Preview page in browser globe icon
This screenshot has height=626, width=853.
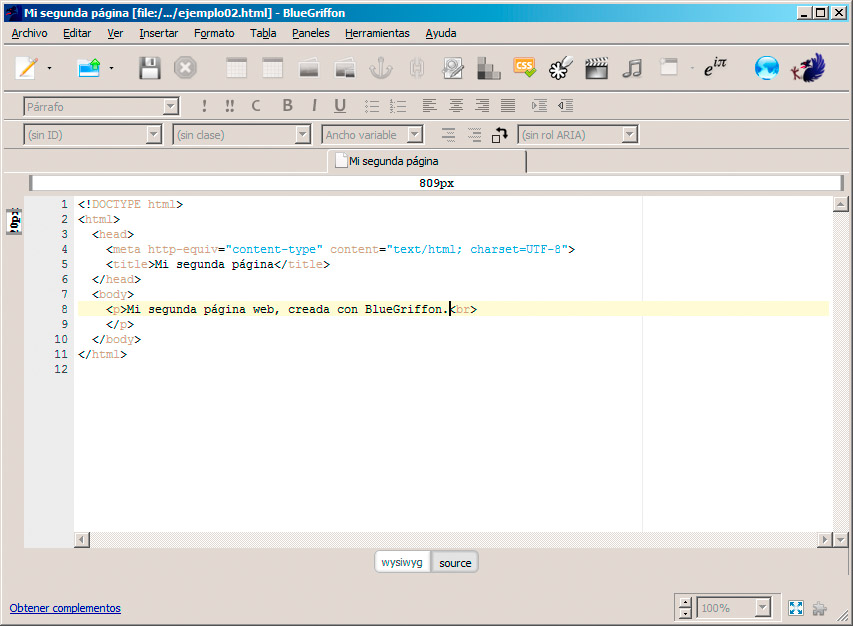(767, 69)
